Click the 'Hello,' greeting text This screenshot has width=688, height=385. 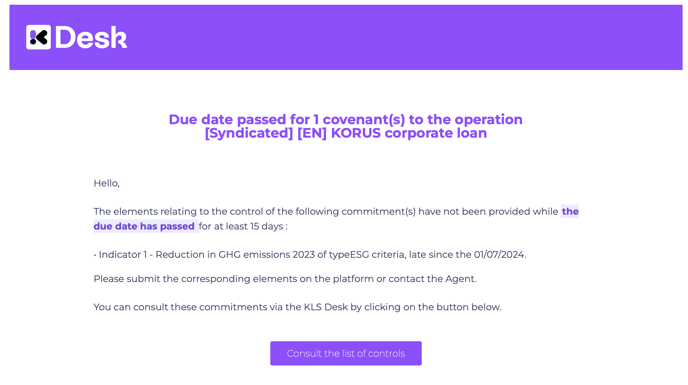coord(107,183)
